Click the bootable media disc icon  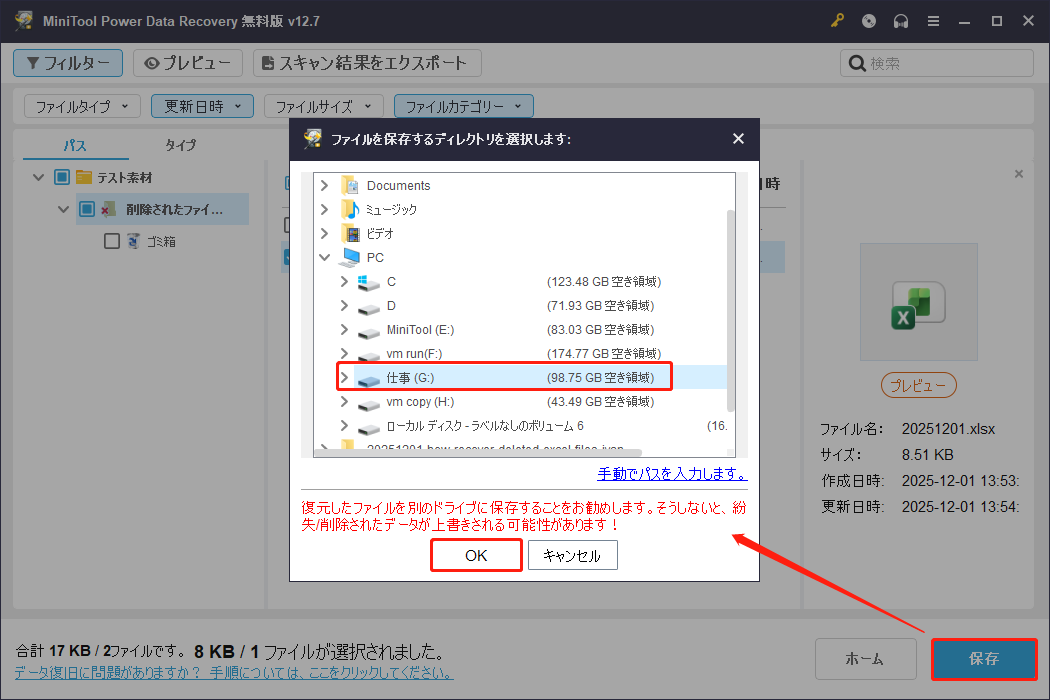pos(868,20)
